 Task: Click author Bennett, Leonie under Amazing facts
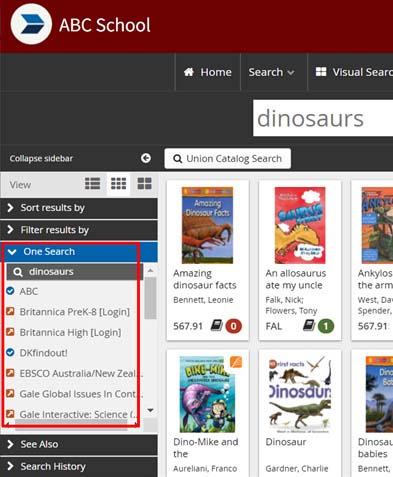pyautogui.click(x=203, y=300)
